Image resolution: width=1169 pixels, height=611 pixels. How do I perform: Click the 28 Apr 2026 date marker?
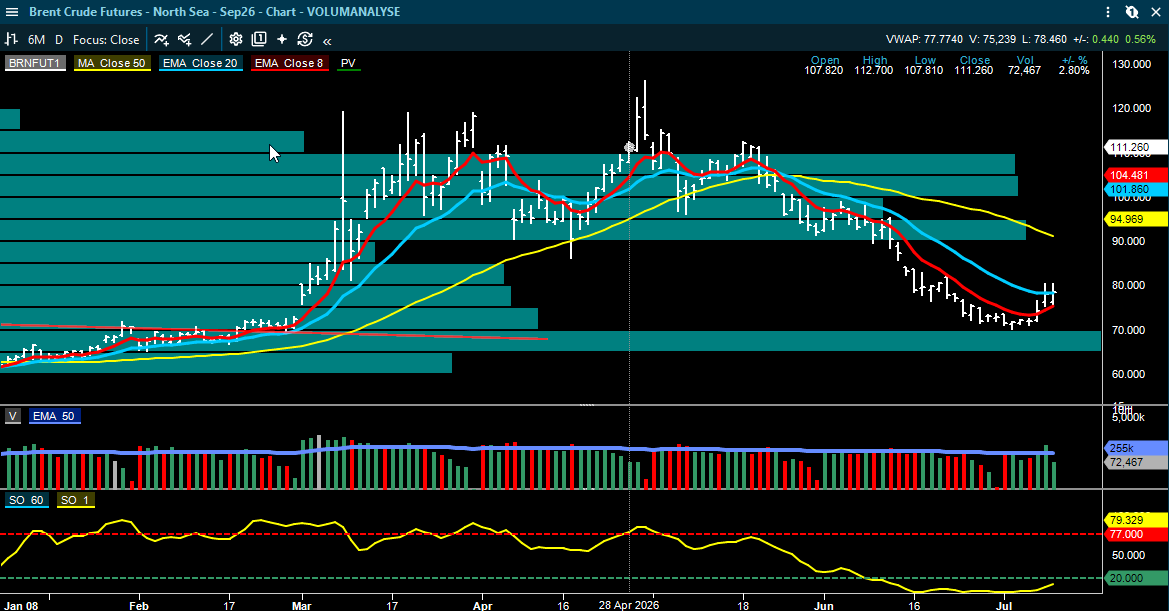pyautogui.click(x=629, y=605)
